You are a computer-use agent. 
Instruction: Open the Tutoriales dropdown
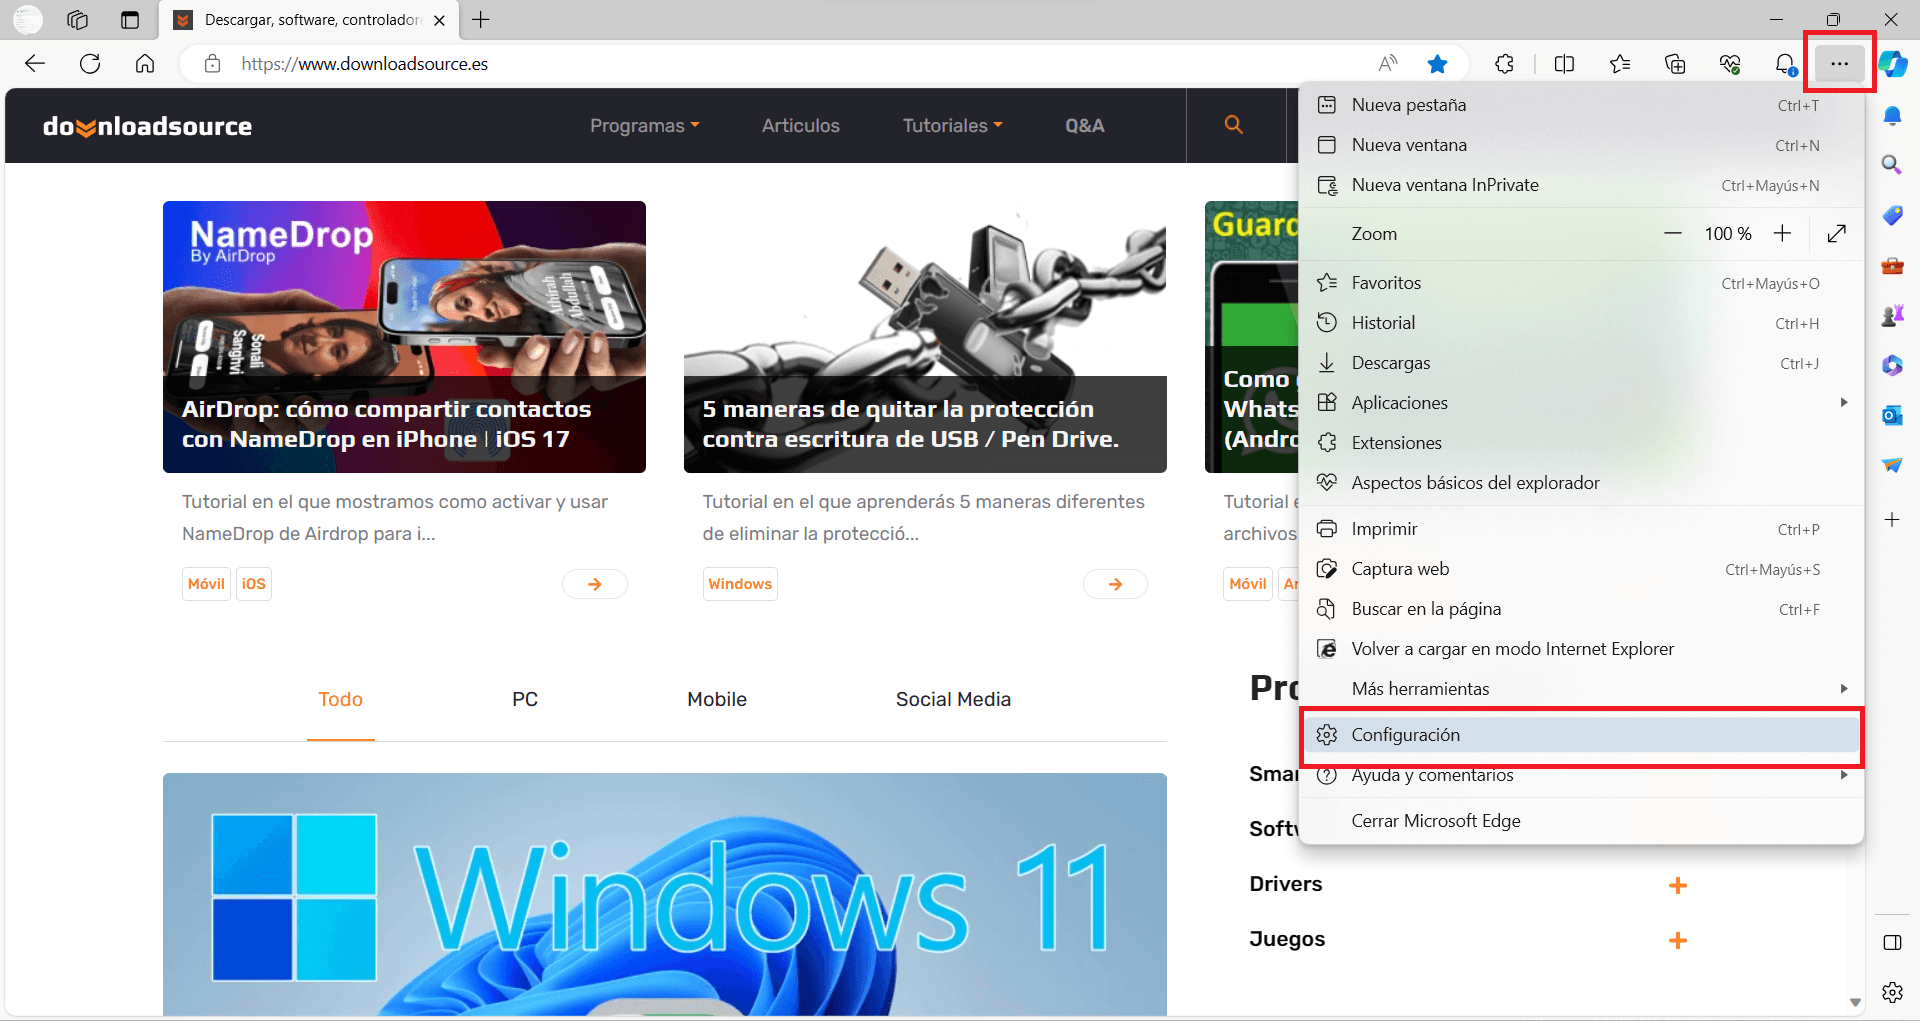[x=953, y=125]
